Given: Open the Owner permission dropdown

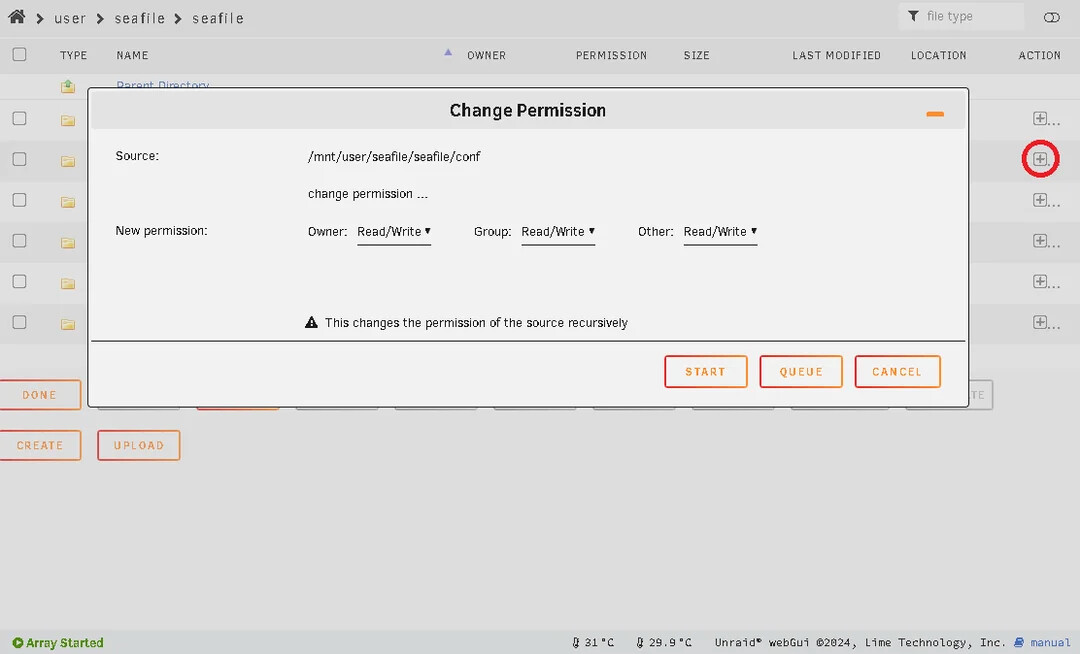Looking at the screenshot, I should tap(394, 232).
